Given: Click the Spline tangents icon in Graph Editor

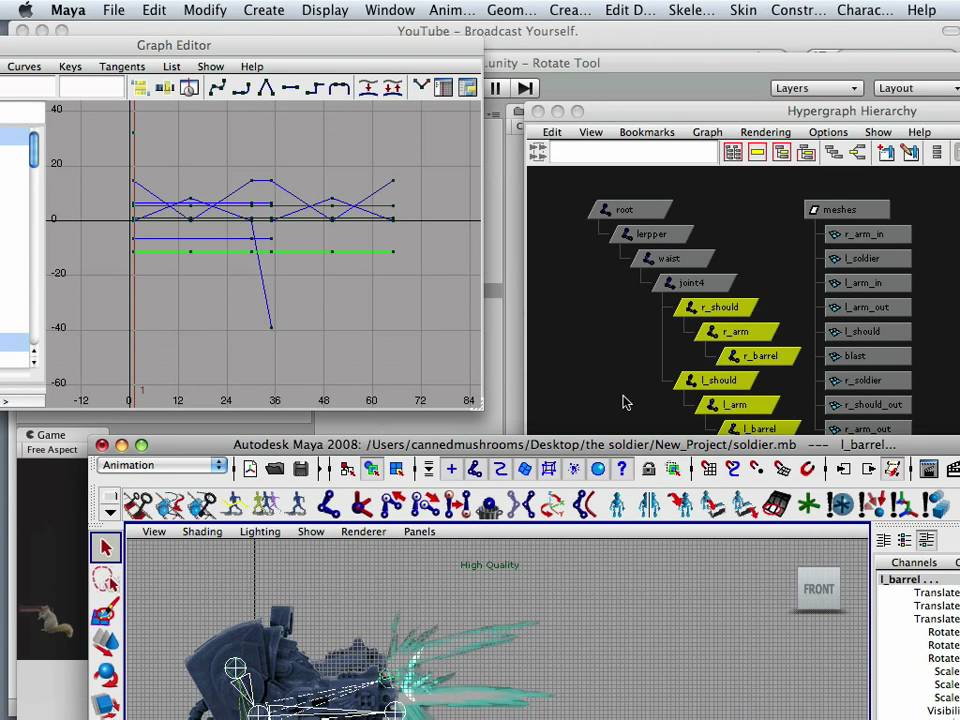Looking at the screenshot, I should 218,88.
